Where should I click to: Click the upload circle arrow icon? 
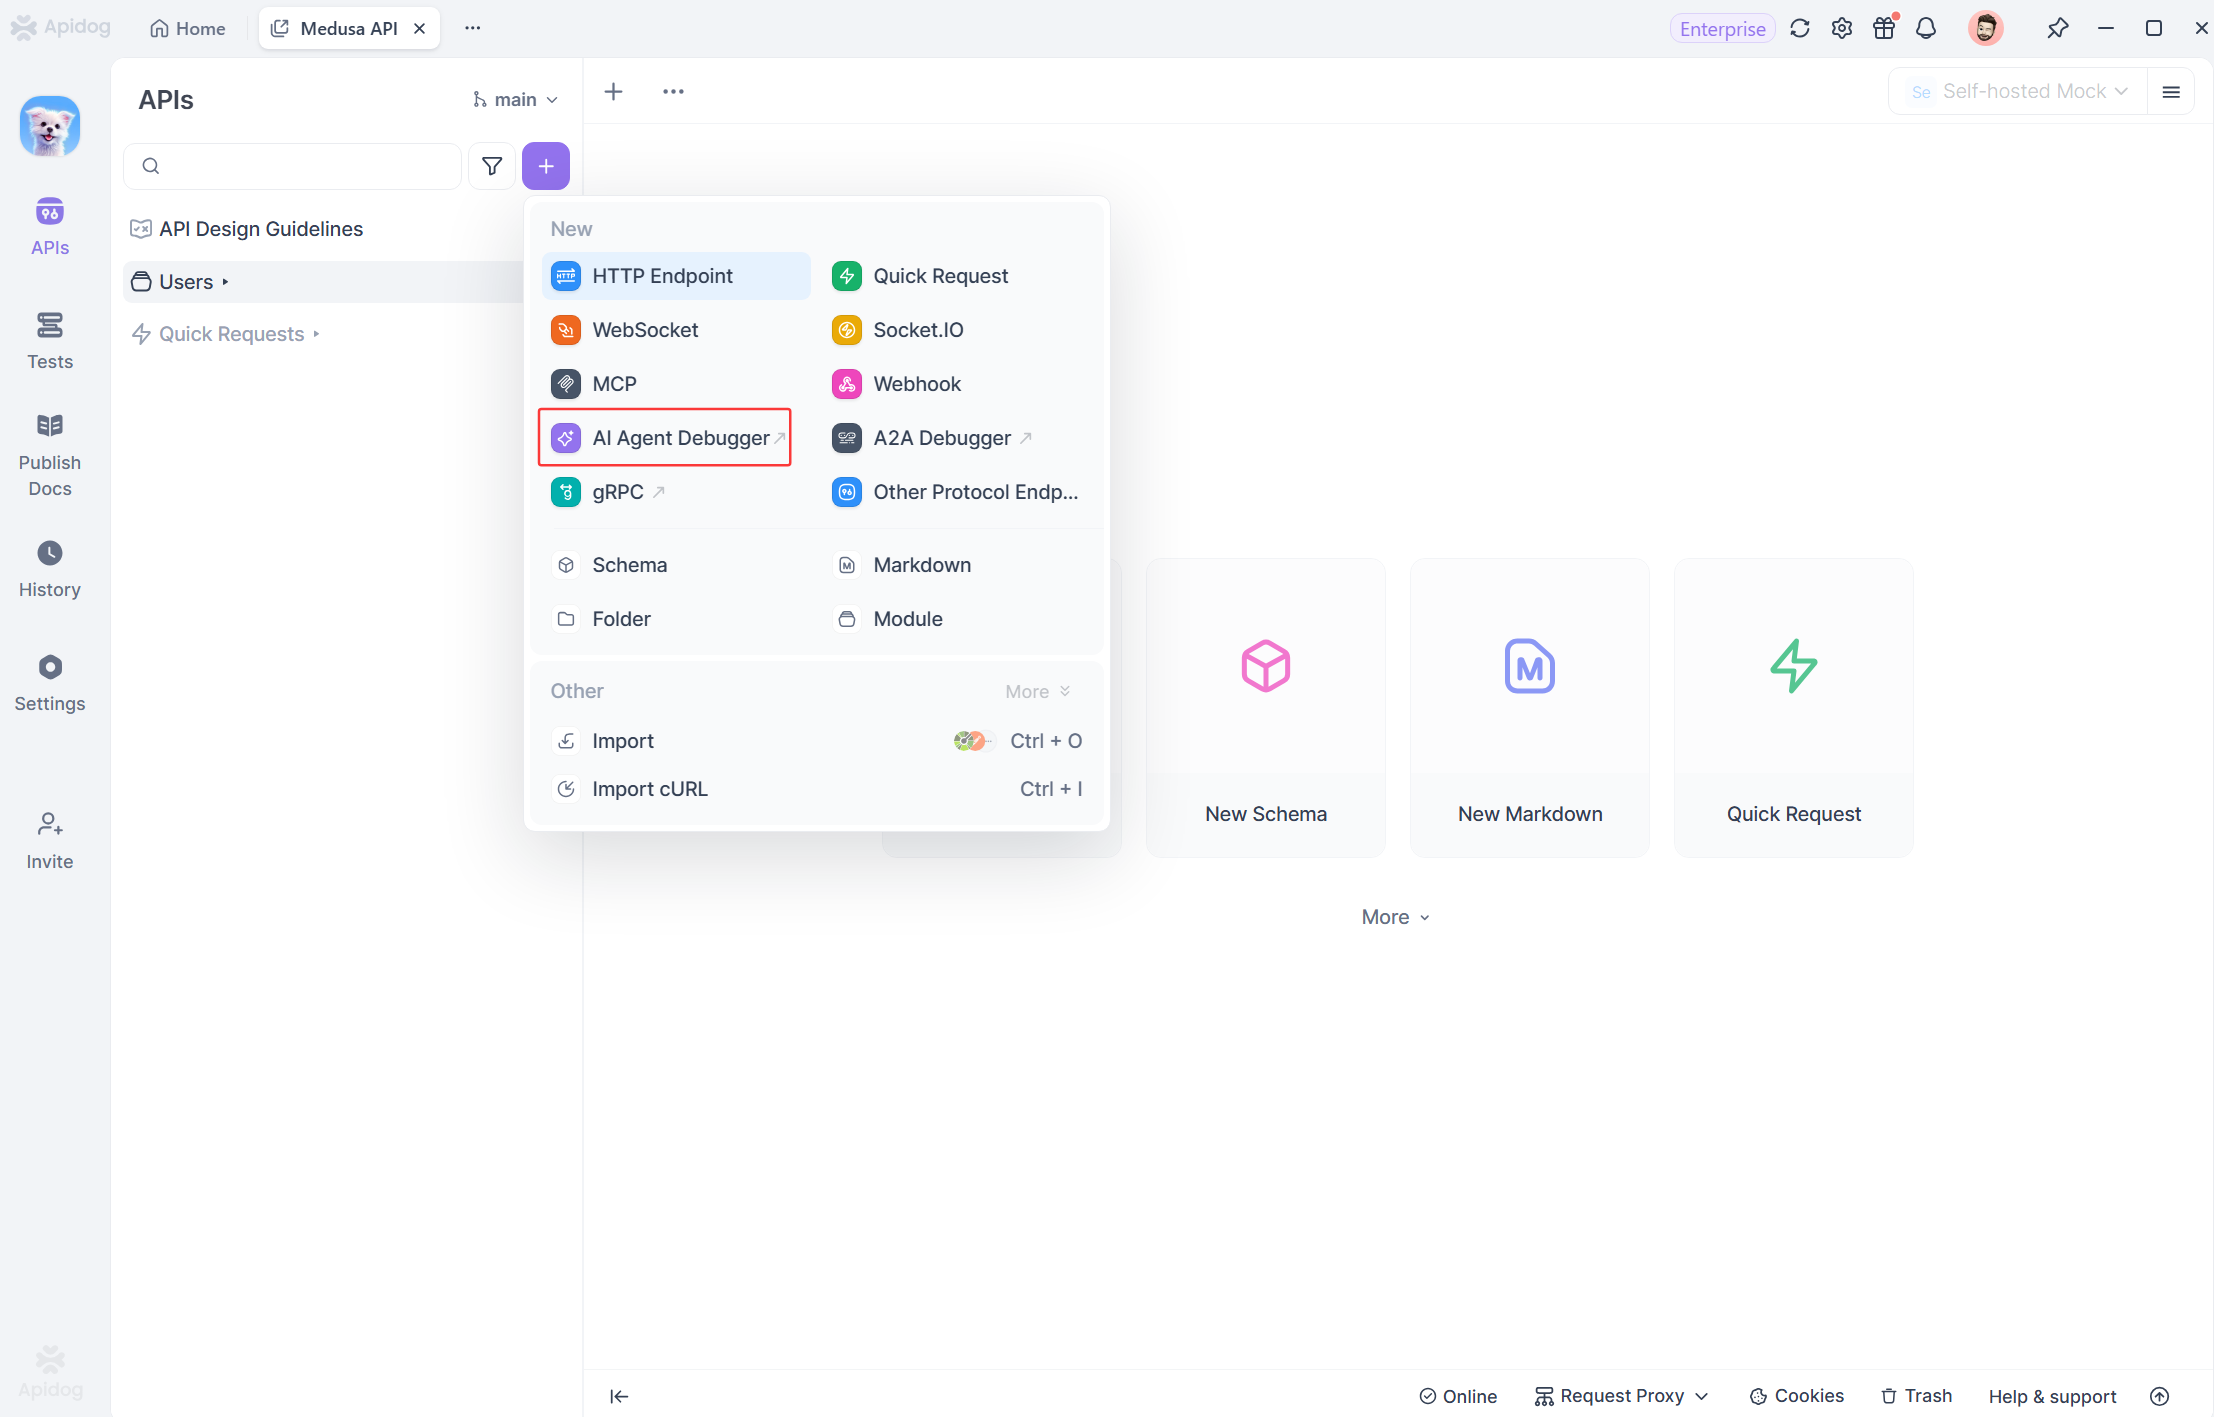2159,1396
